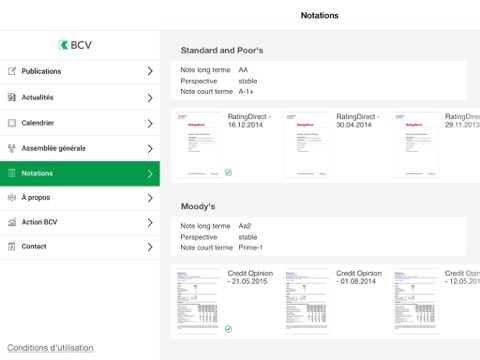
Task: Expand the Assemblée générale chevron arrow
Action: click(x=150, y=149)
